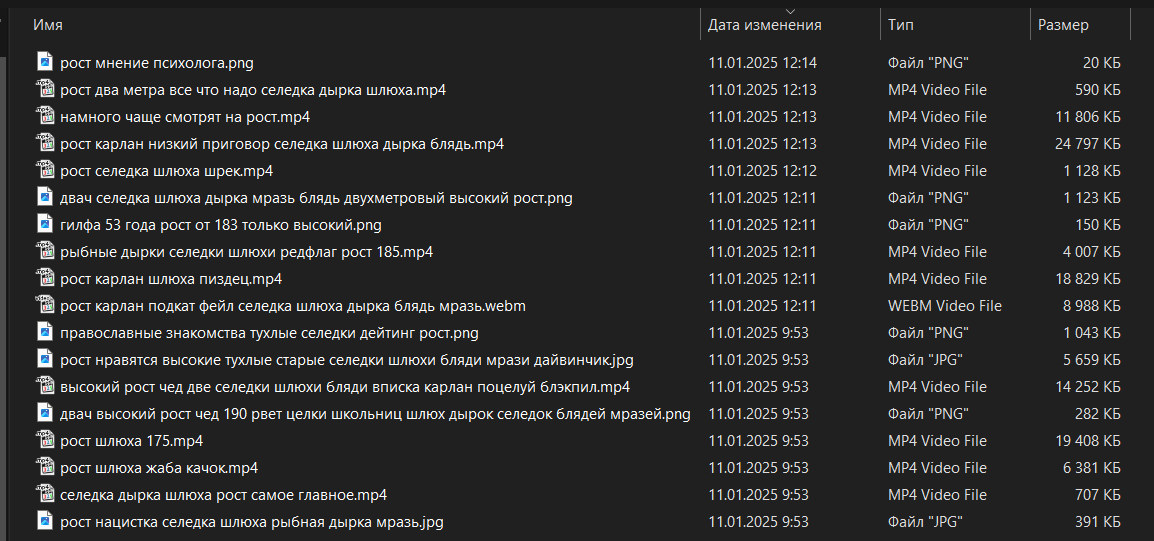
Task: Click the image icon of "гилфа 53 года" PNG file
Action: click(x=46, y=224)
